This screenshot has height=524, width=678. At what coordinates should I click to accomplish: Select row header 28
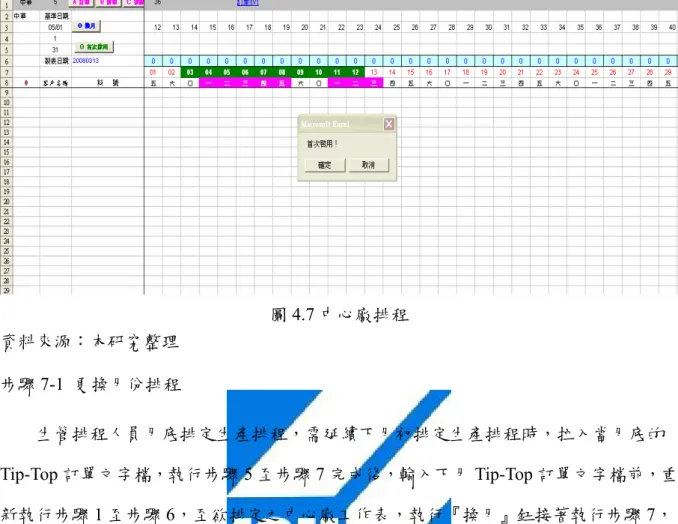tap(6, 281)
